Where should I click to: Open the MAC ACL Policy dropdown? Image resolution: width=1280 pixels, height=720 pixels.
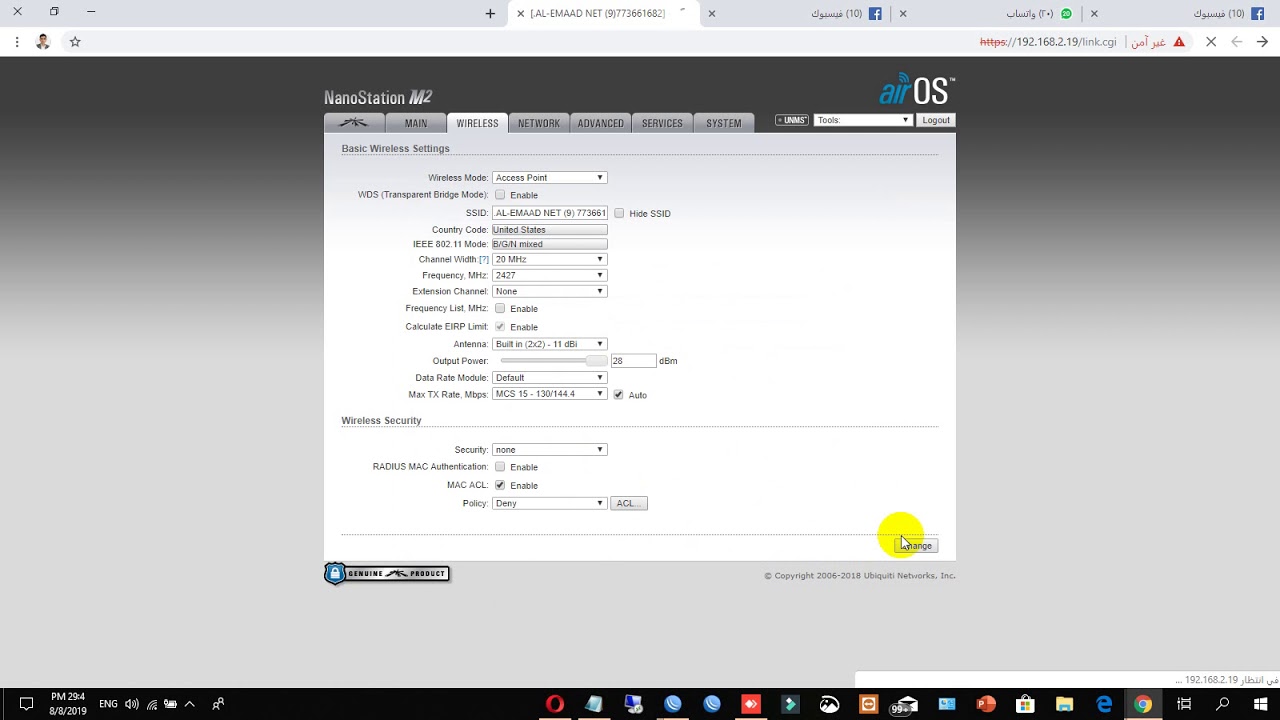coord(549,503)
